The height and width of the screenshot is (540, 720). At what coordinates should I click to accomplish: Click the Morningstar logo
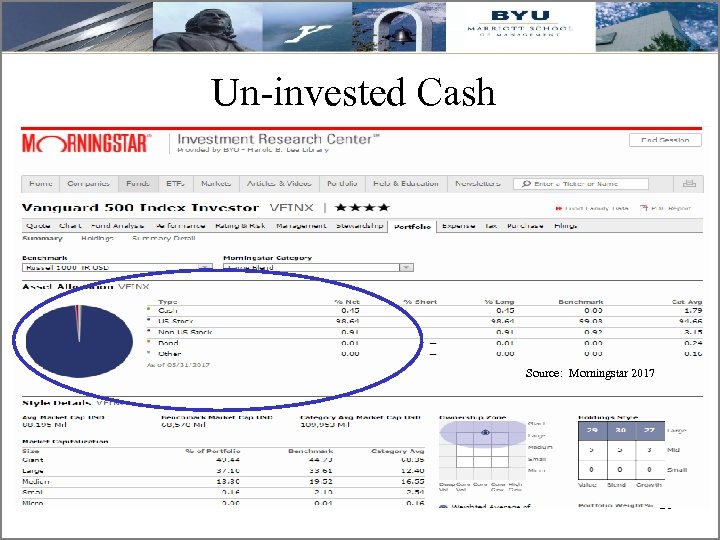86,143
